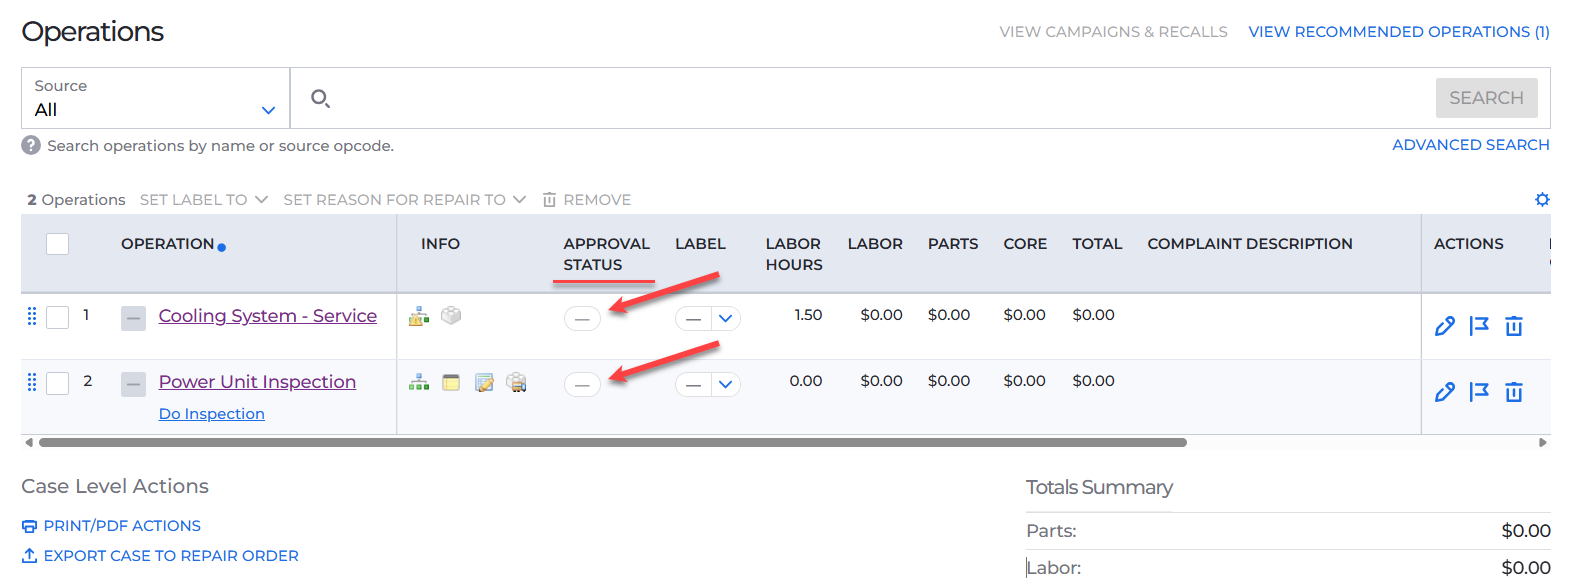The height and width of the screenshot is (587, 1575).
Task: Click the scrollbar left arrow
Action: pos(28,442)
